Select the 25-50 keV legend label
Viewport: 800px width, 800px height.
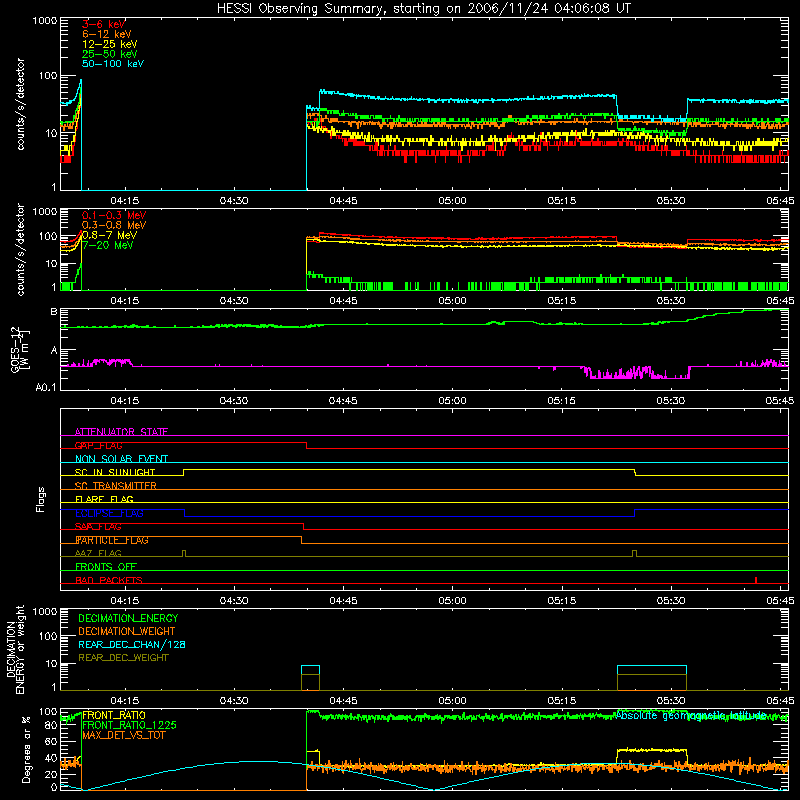[110, 54]
